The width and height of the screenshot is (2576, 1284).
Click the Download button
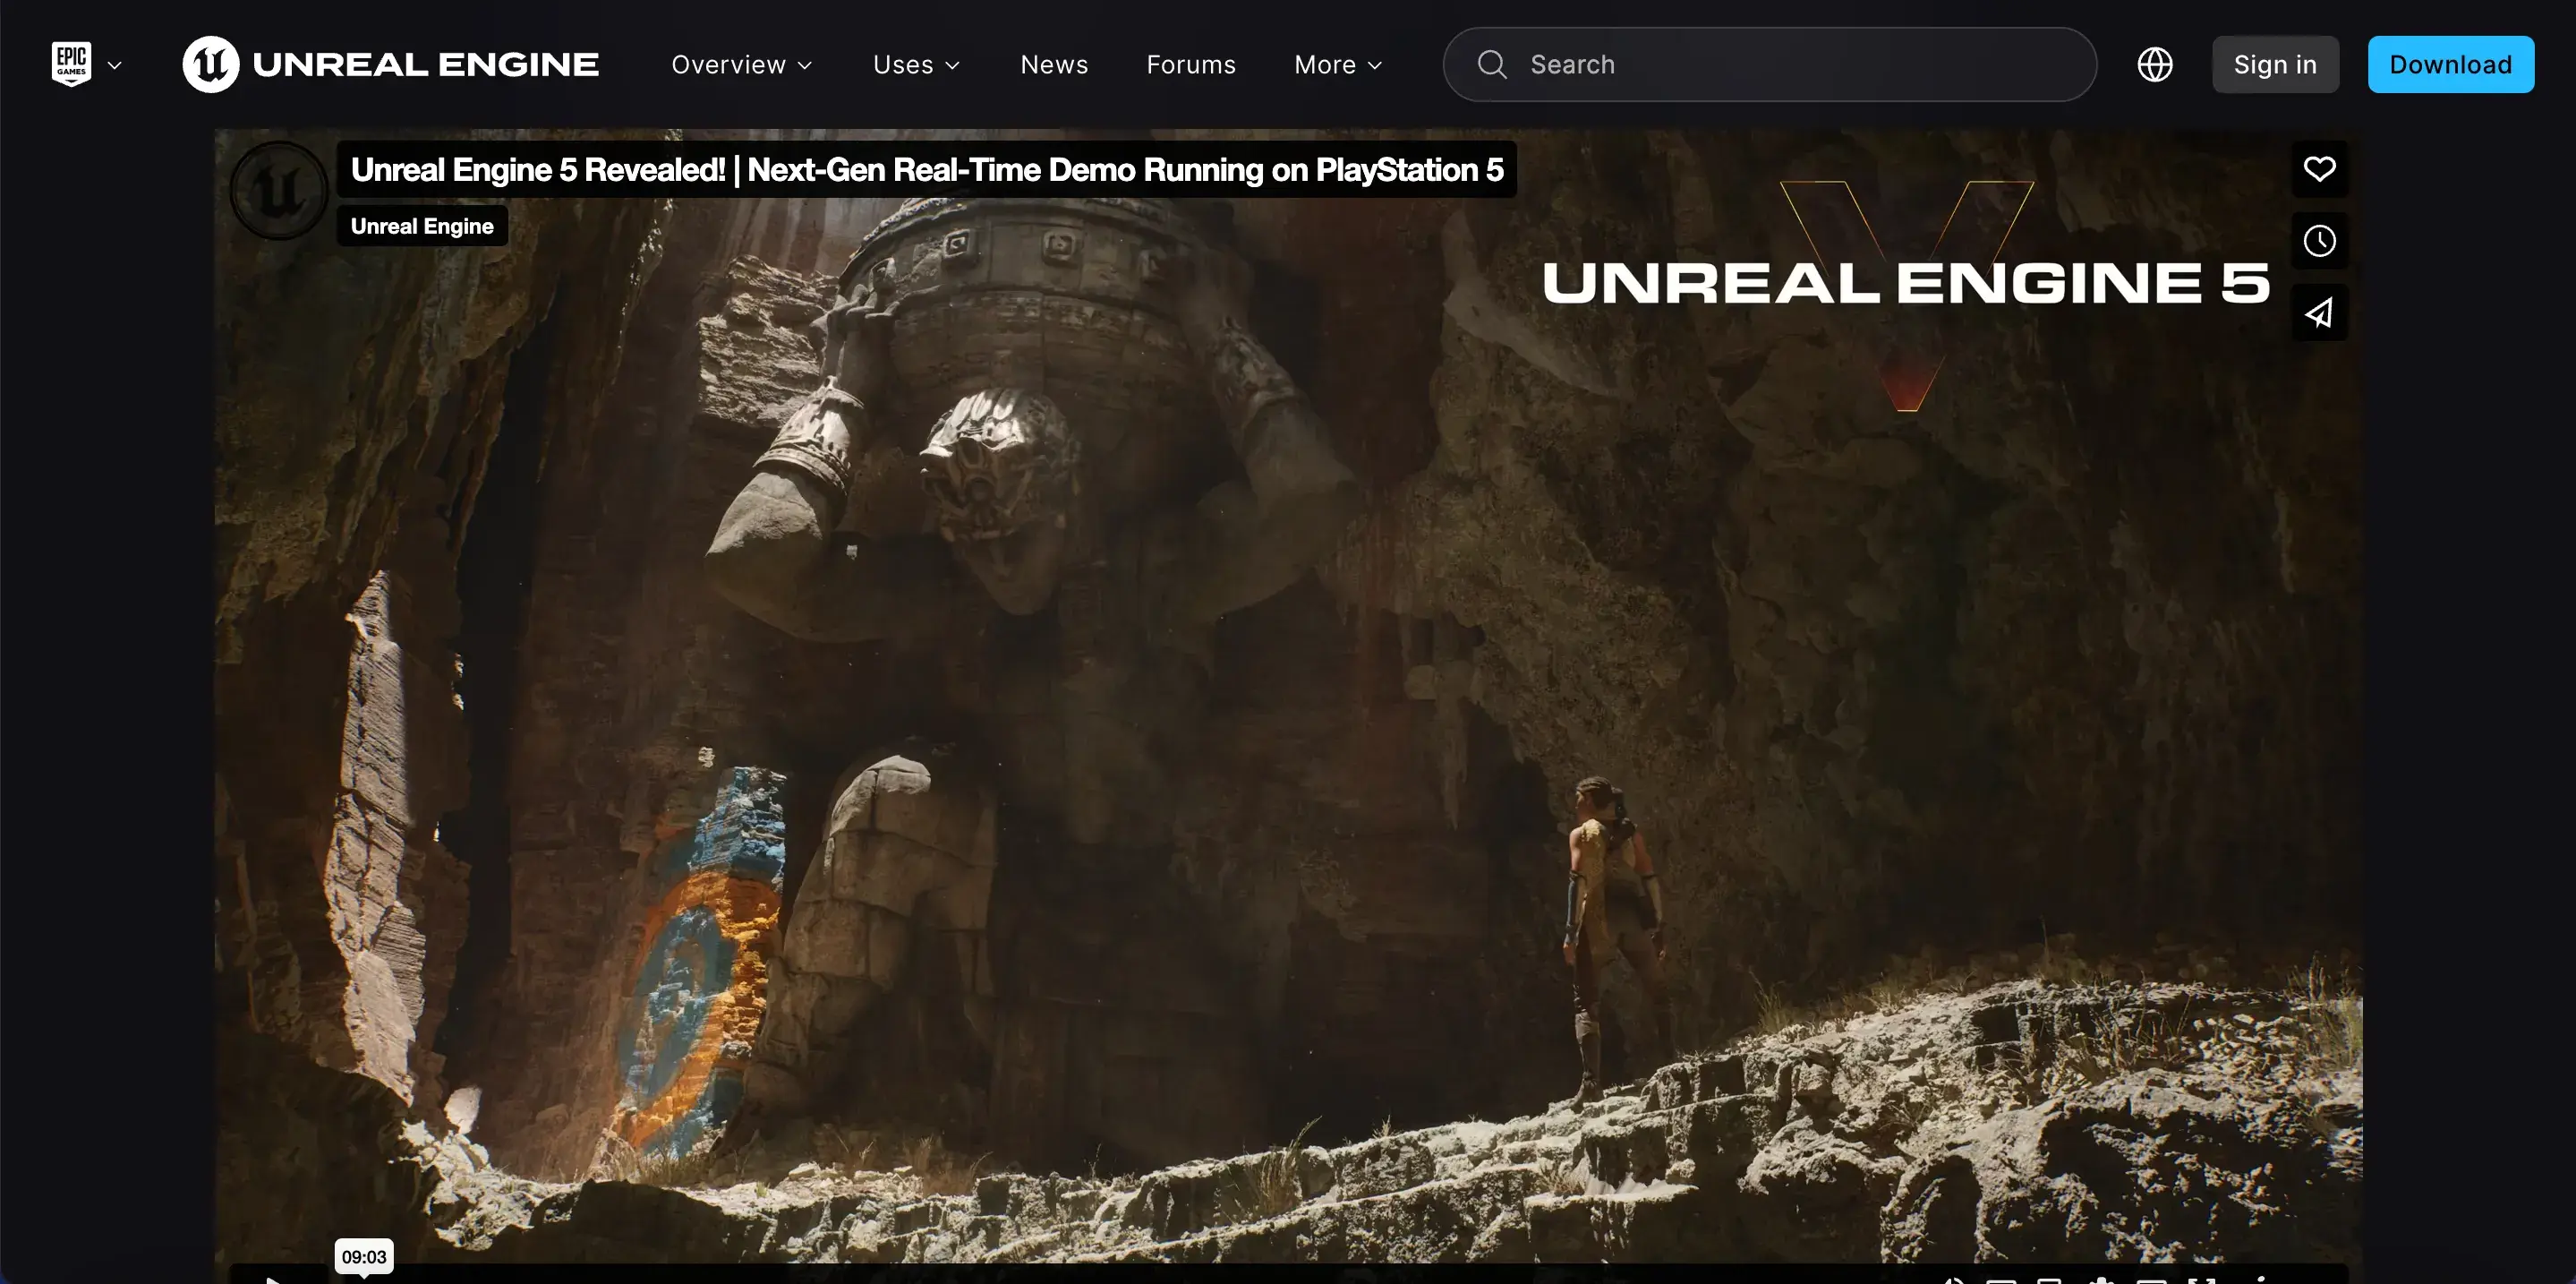tap(2450, 63)
